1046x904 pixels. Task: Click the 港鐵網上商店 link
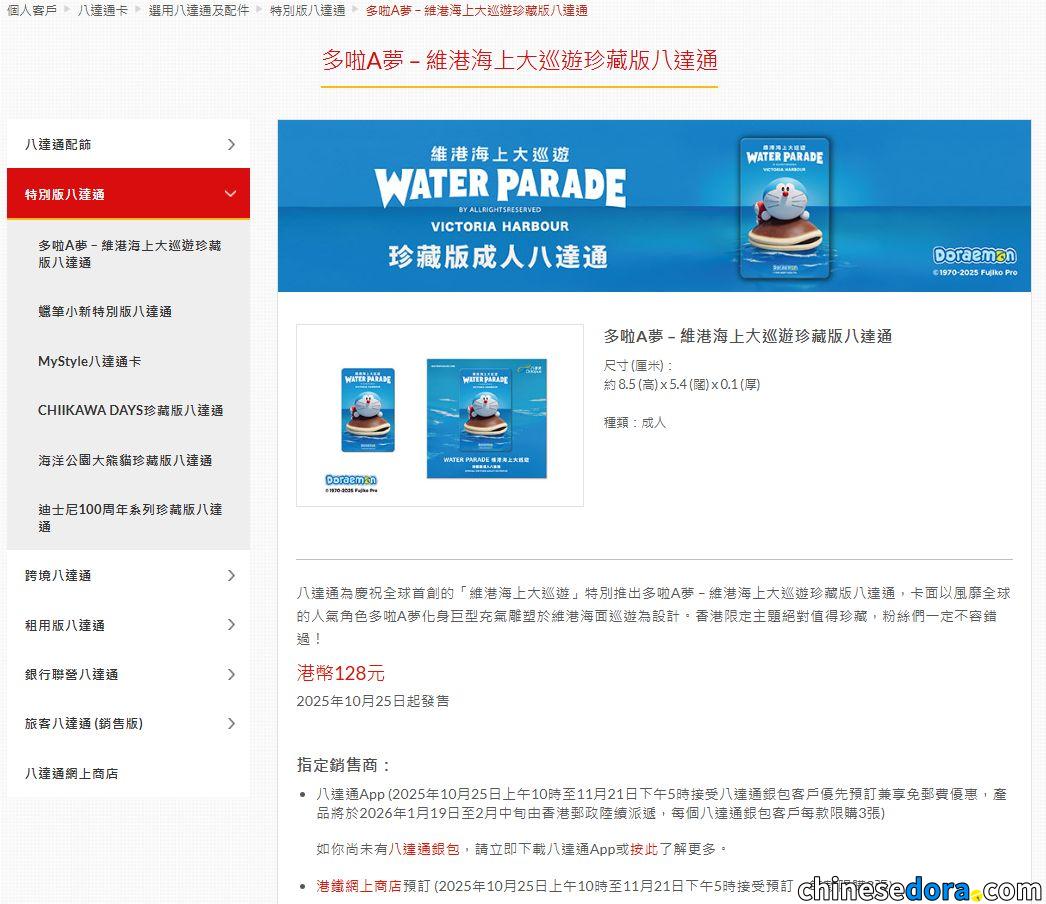coord(358,886)
